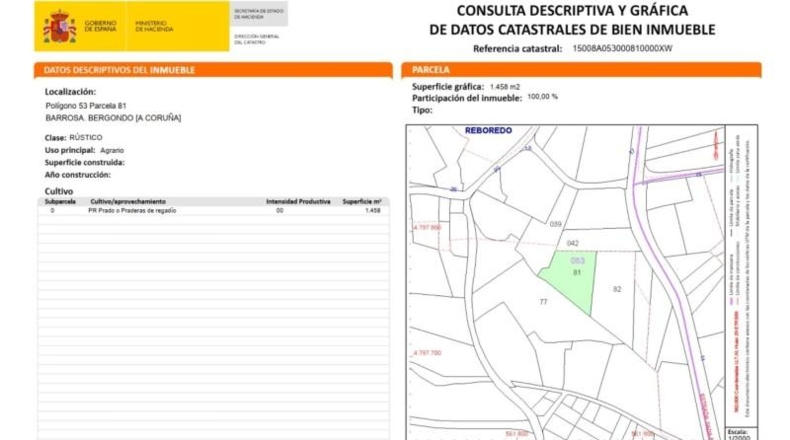790x440 pixels.
Task: Click the 'DATOS DESCRIPTIVOS DEL INMUEBLE' header
Action: 119,70
